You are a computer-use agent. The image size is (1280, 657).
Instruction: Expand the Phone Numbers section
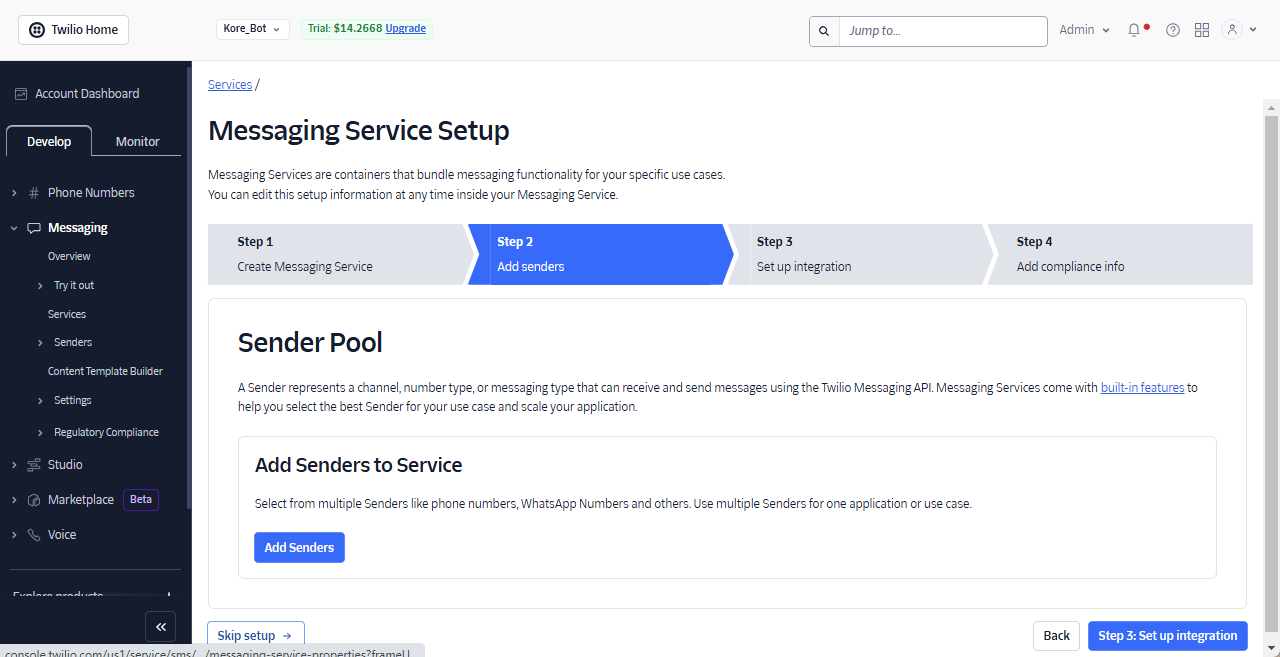[x=14, y=193]
